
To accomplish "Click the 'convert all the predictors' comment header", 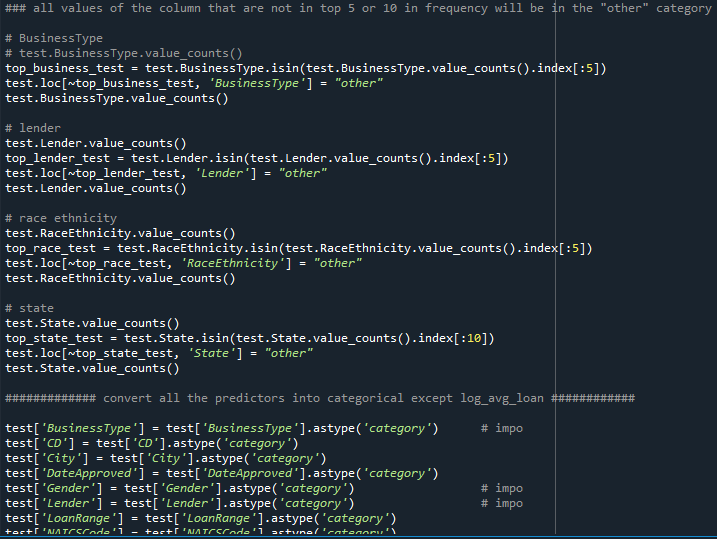I will click(x=320, y=399).
